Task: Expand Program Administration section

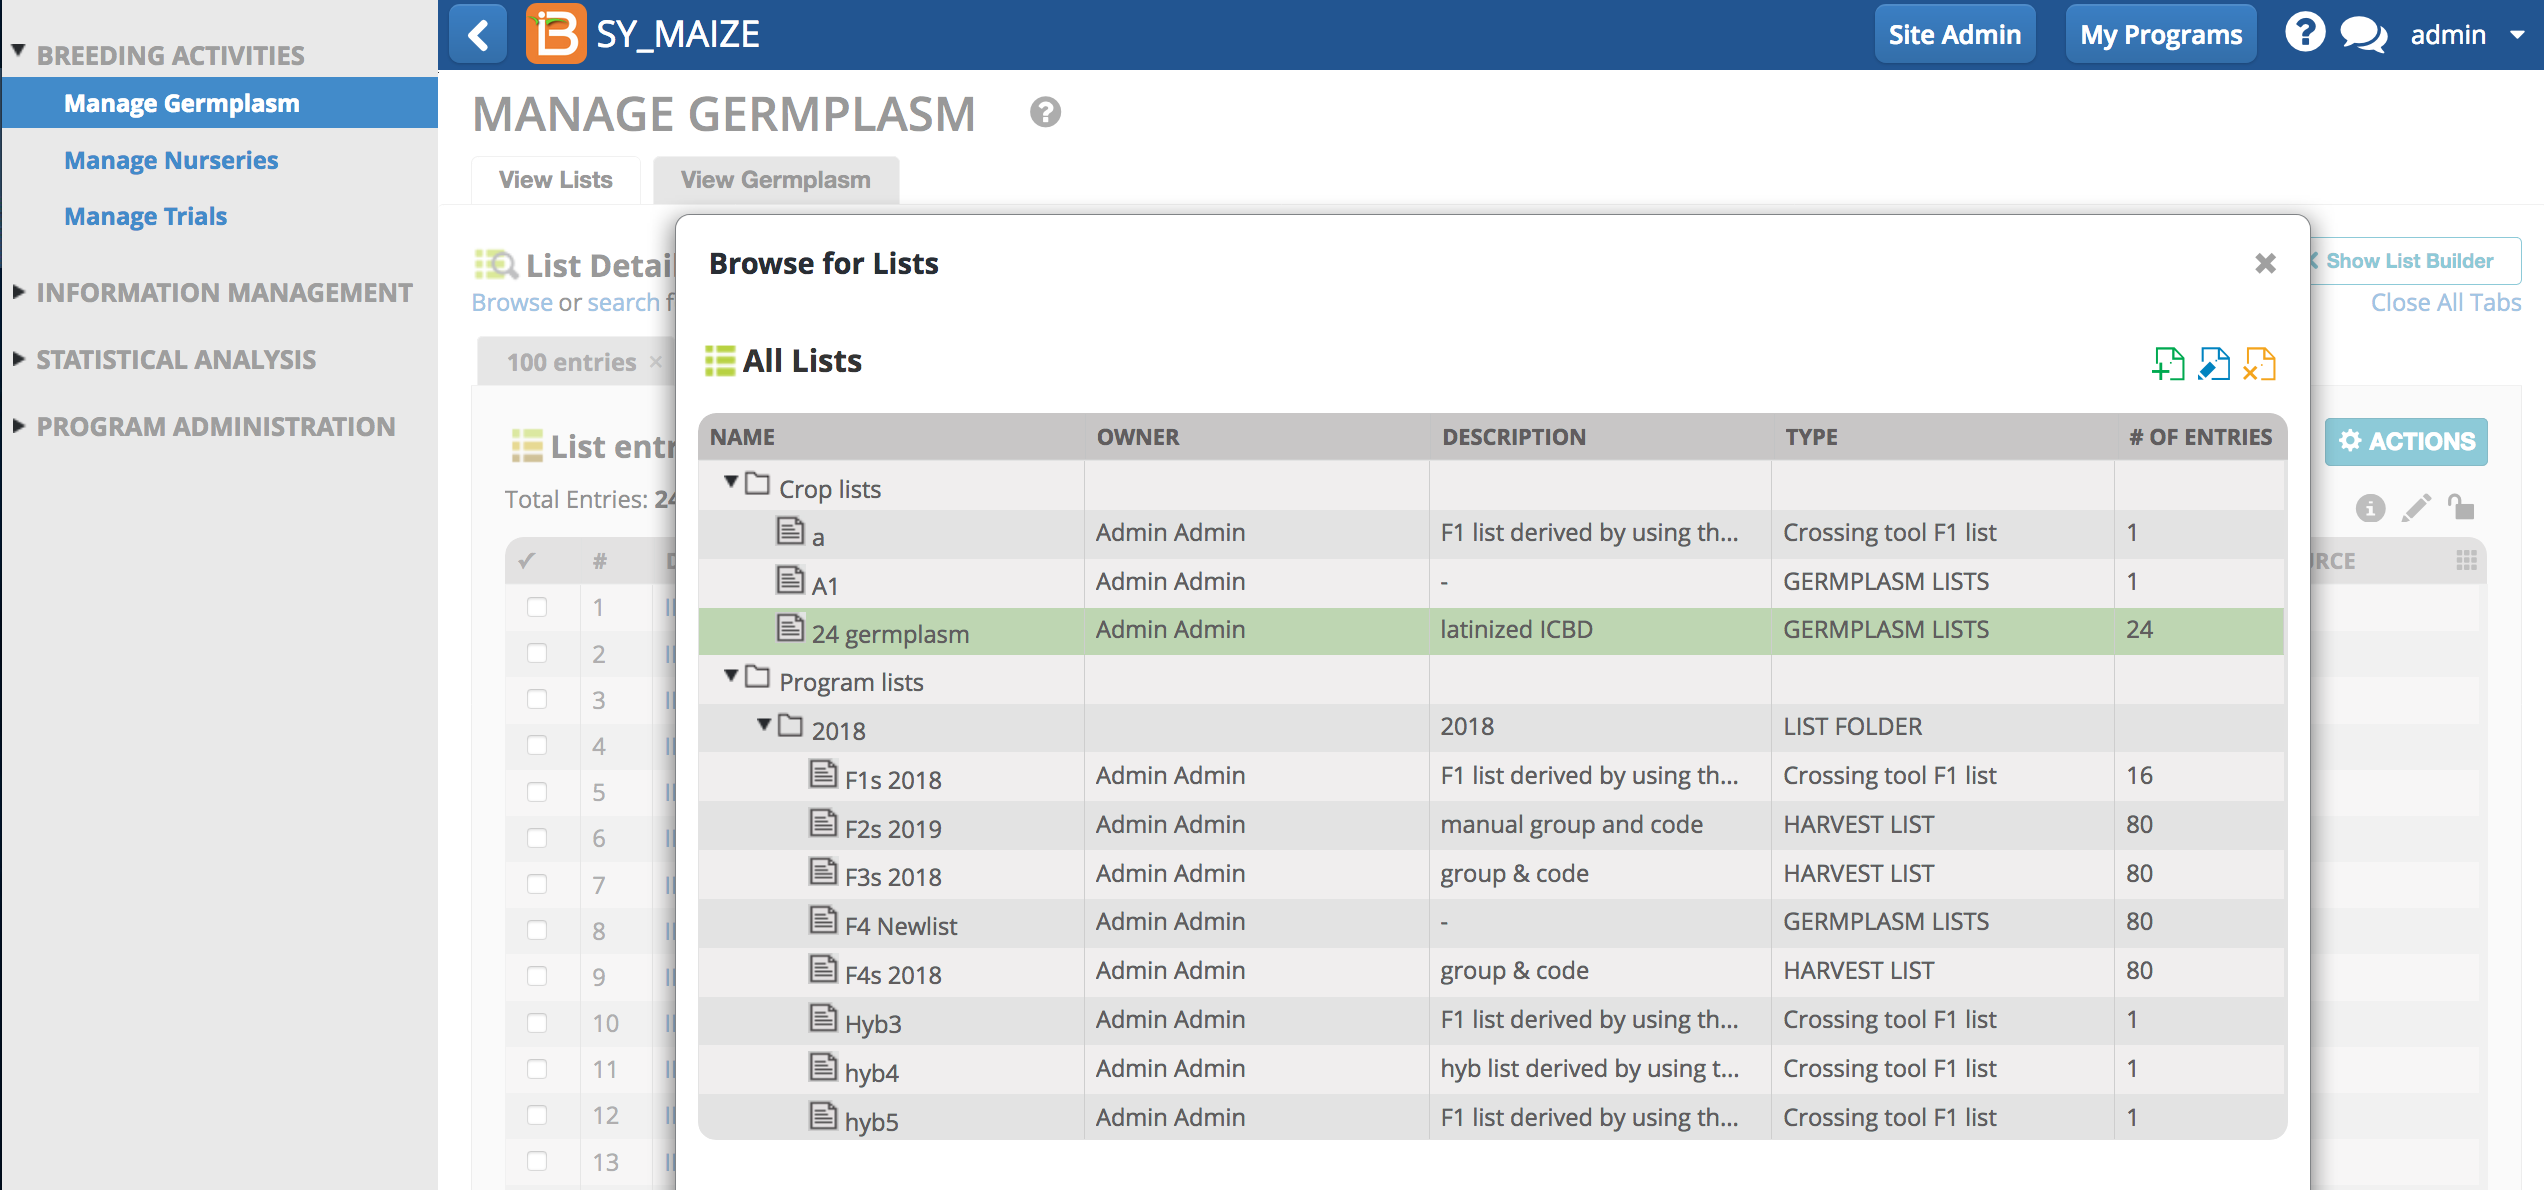Action: point(18,426)
